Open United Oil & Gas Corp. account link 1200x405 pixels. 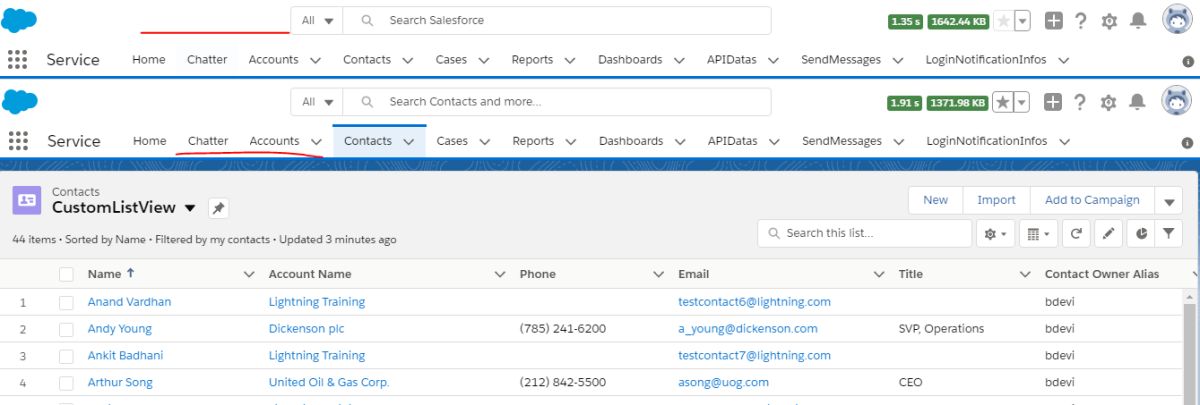click(x=329, y=383)
